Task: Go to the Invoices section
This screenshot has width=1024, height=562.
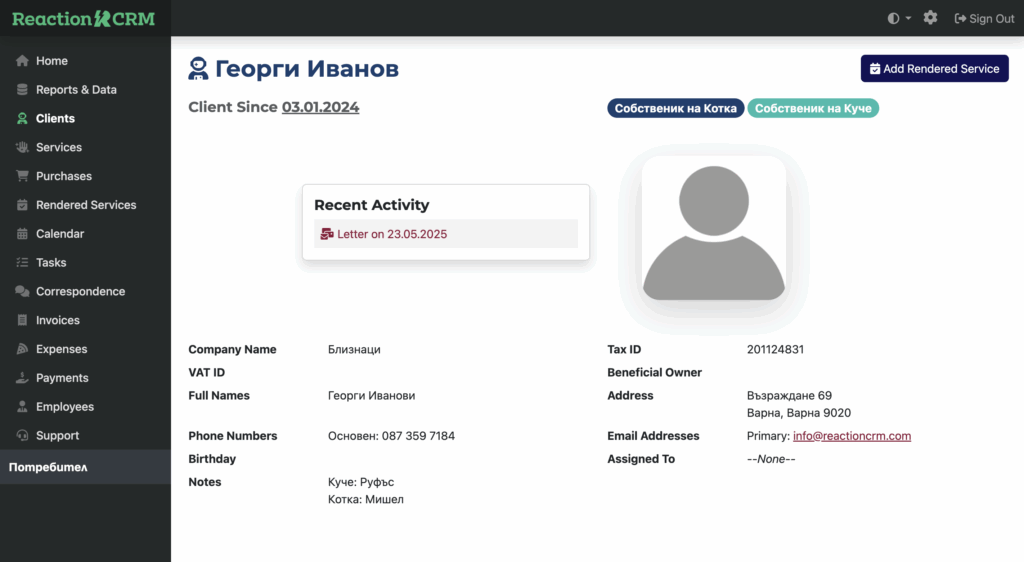Action: coord(57,321)
